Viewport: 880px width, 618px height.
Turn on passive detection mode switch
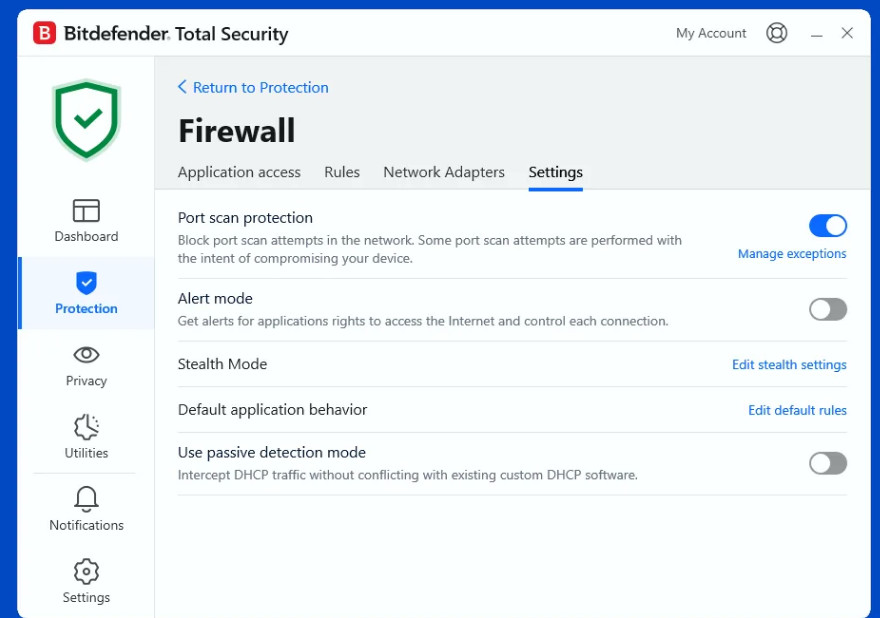828,463
